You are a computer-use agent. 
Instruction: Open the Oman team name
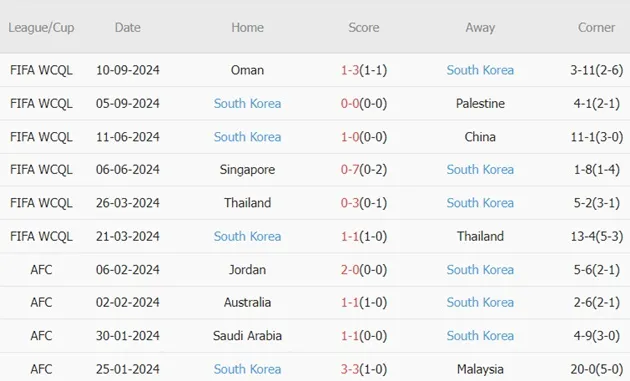[248, 70]
